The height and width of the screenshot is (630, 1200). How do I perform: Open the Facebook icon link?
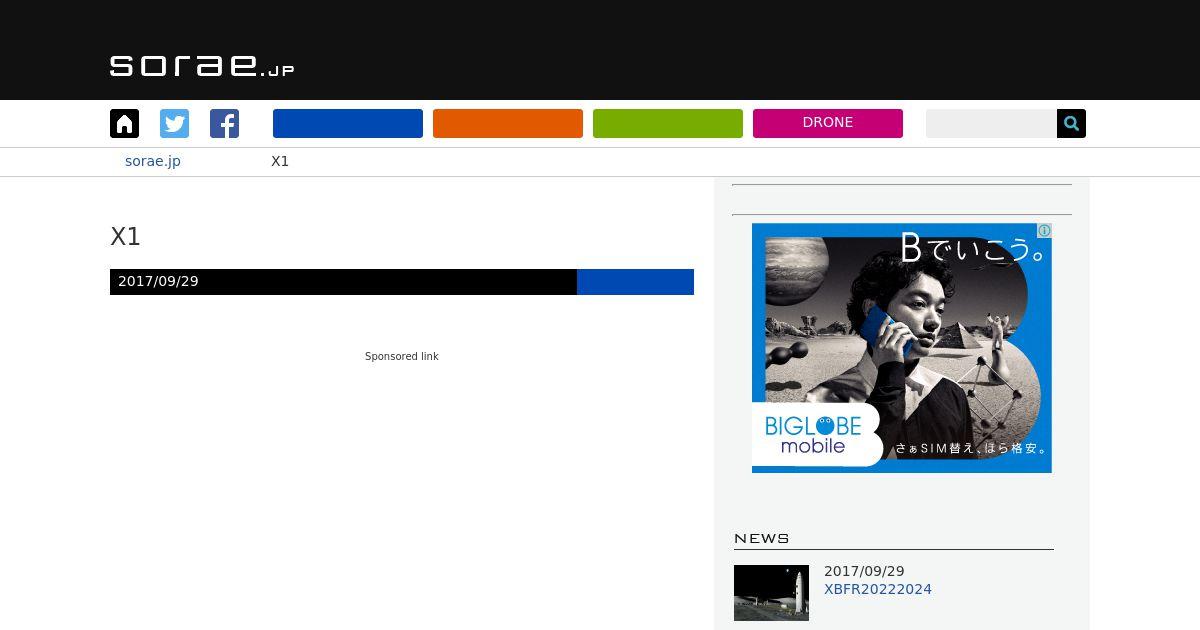(224, 123)
